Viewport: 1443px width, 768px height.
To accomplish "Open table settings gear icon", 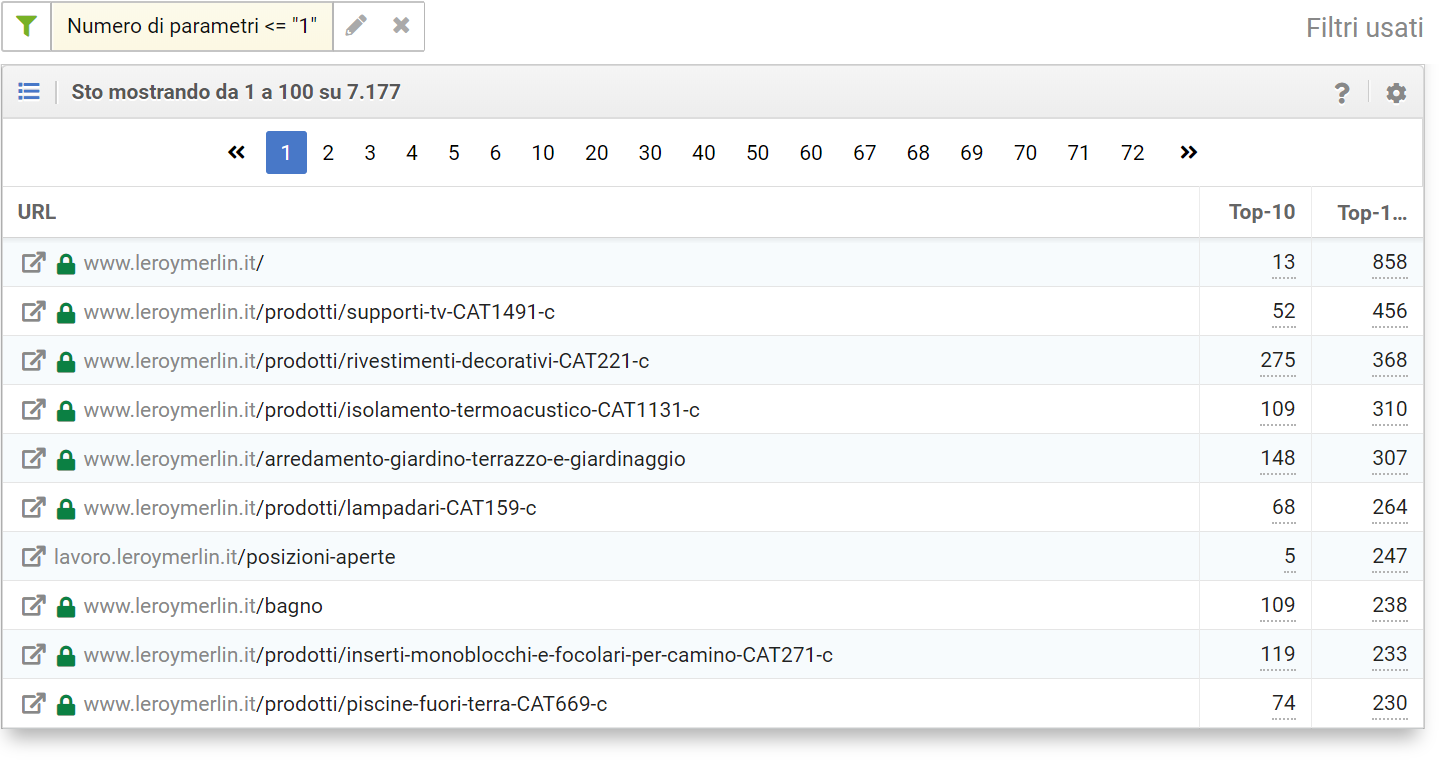I will (1396, 93).
